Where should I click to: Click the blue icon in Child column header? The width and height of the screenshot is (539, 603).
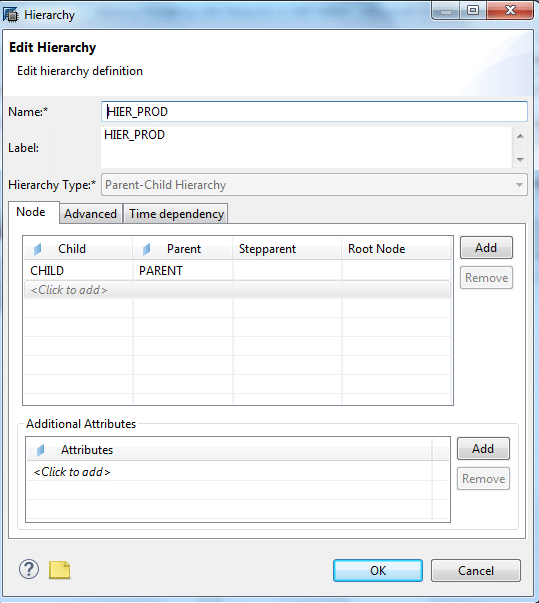click(x=37, y=249)
